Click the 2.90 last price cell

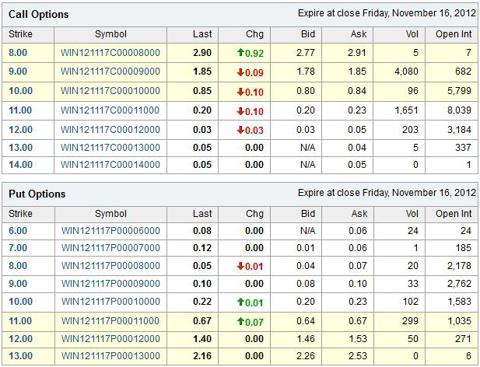click(x=202, y=53)
